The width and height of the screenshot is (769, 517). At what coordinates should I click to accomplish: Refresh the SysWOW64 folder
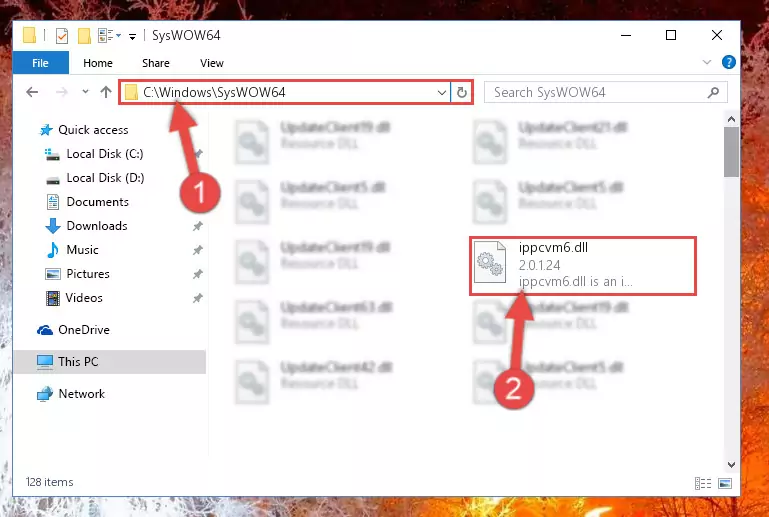pyautogui.click(x=461, y=92)
